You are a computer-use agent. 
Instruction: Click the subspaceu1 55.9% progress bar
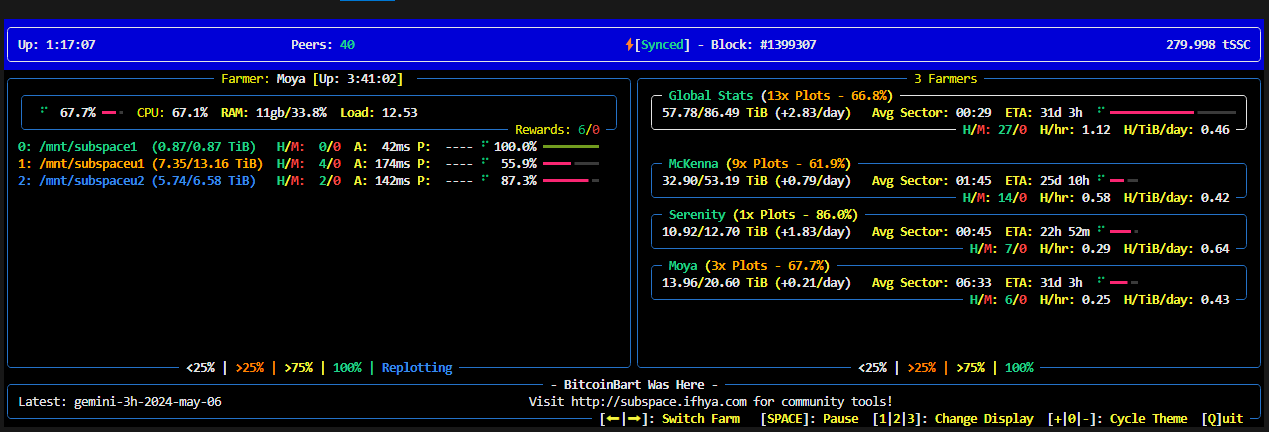570,163
